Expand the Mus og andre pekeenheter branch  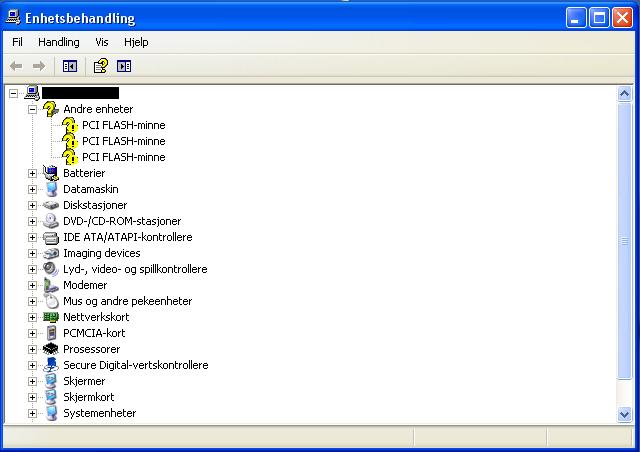pos(32,301)
